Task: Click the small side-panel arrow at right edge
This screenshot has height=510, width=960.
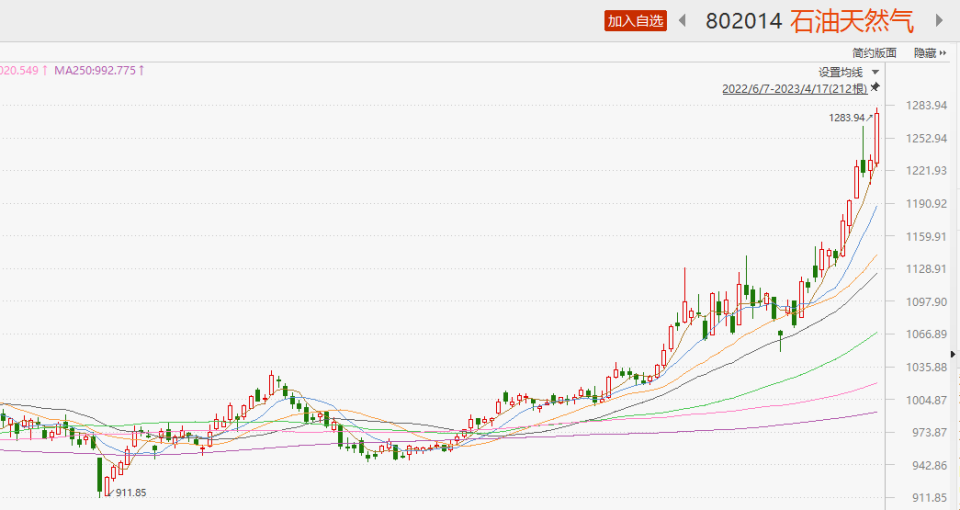Action: pos(954,353)
